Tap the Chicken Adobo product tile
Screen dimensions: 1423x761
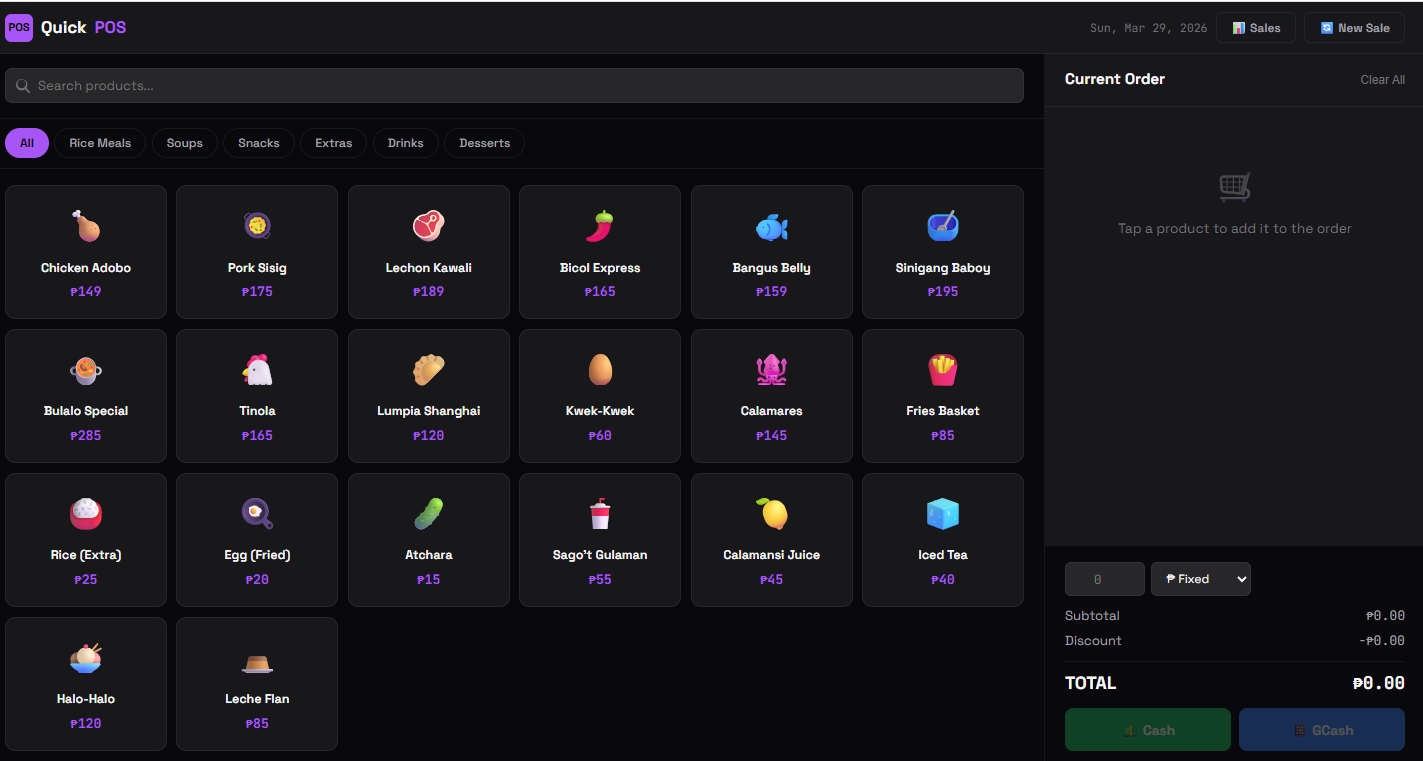(x=85, y=252)
